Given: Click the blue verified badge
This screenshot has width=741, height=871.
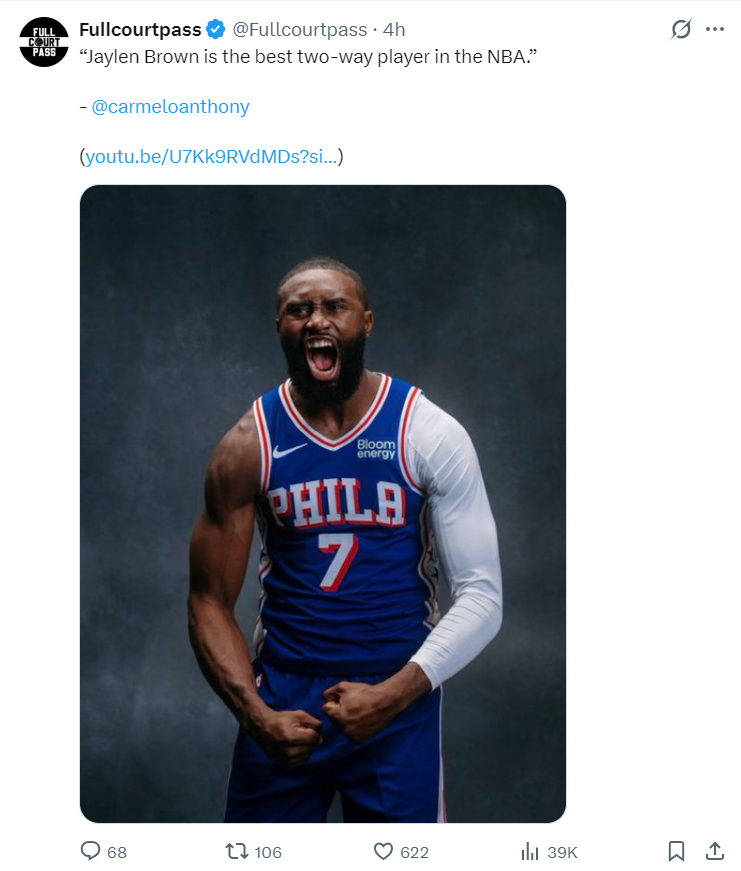Looking at the screenshot, I should click(216, 29).
